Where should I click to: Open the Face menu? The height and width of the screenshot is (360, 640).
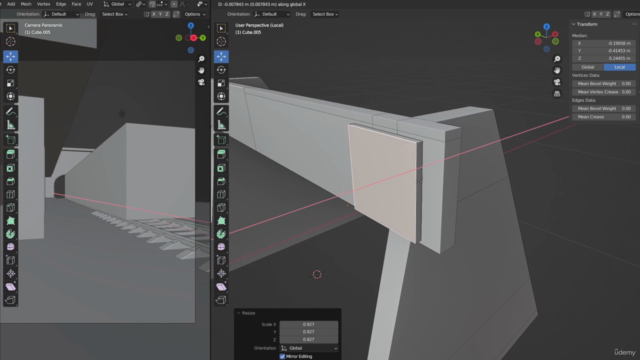pos(76,4)
